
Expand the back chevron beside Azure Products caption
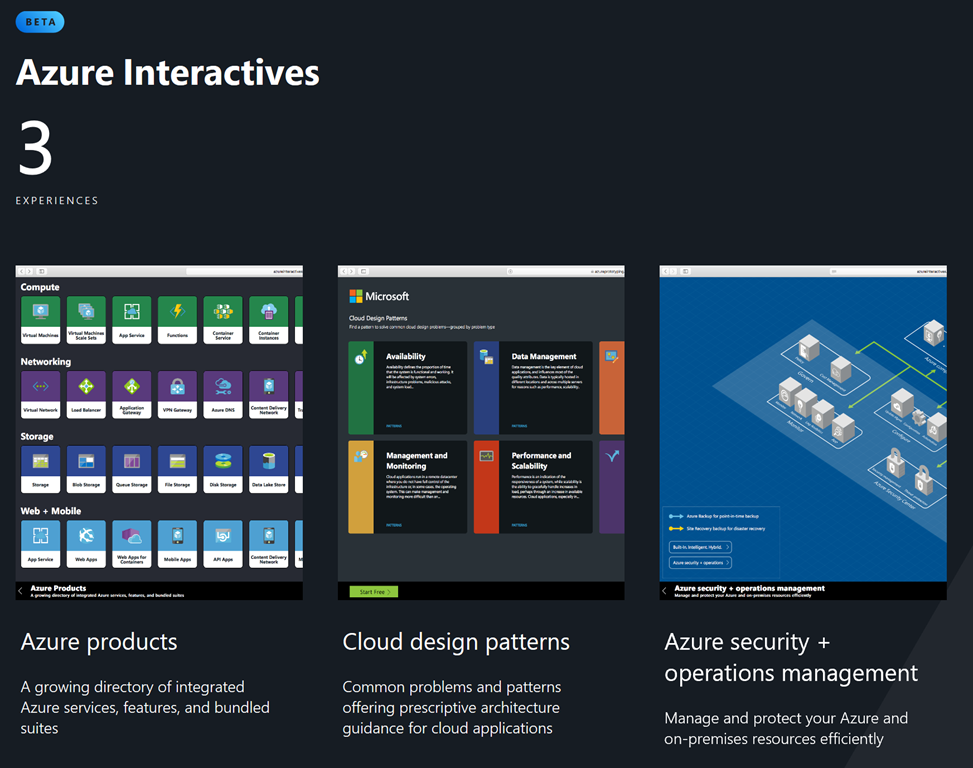pyautogui.click(x=21, y=591)
